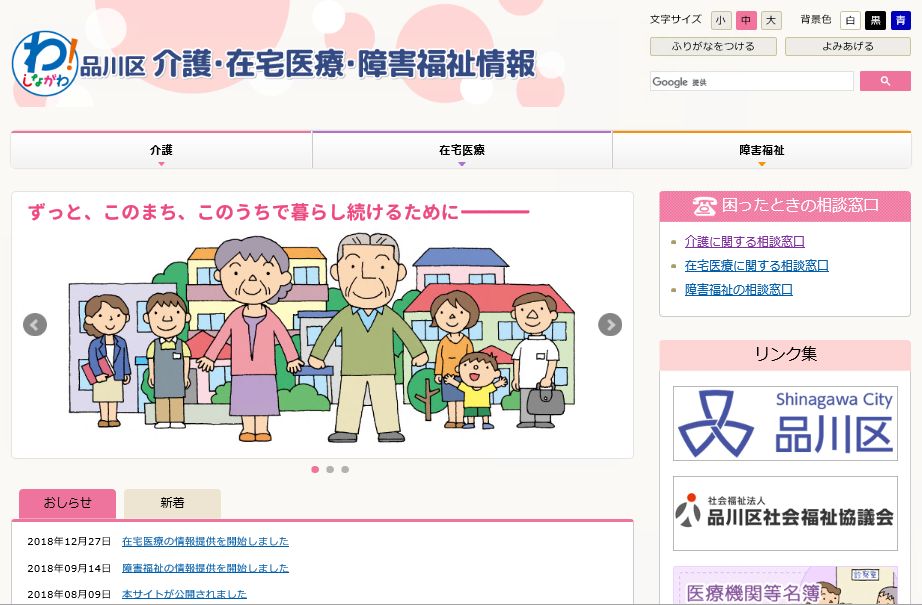Expand the 障害福祉 navigation menu
This screenshot has width=922, height=605.
pos(762,151)
